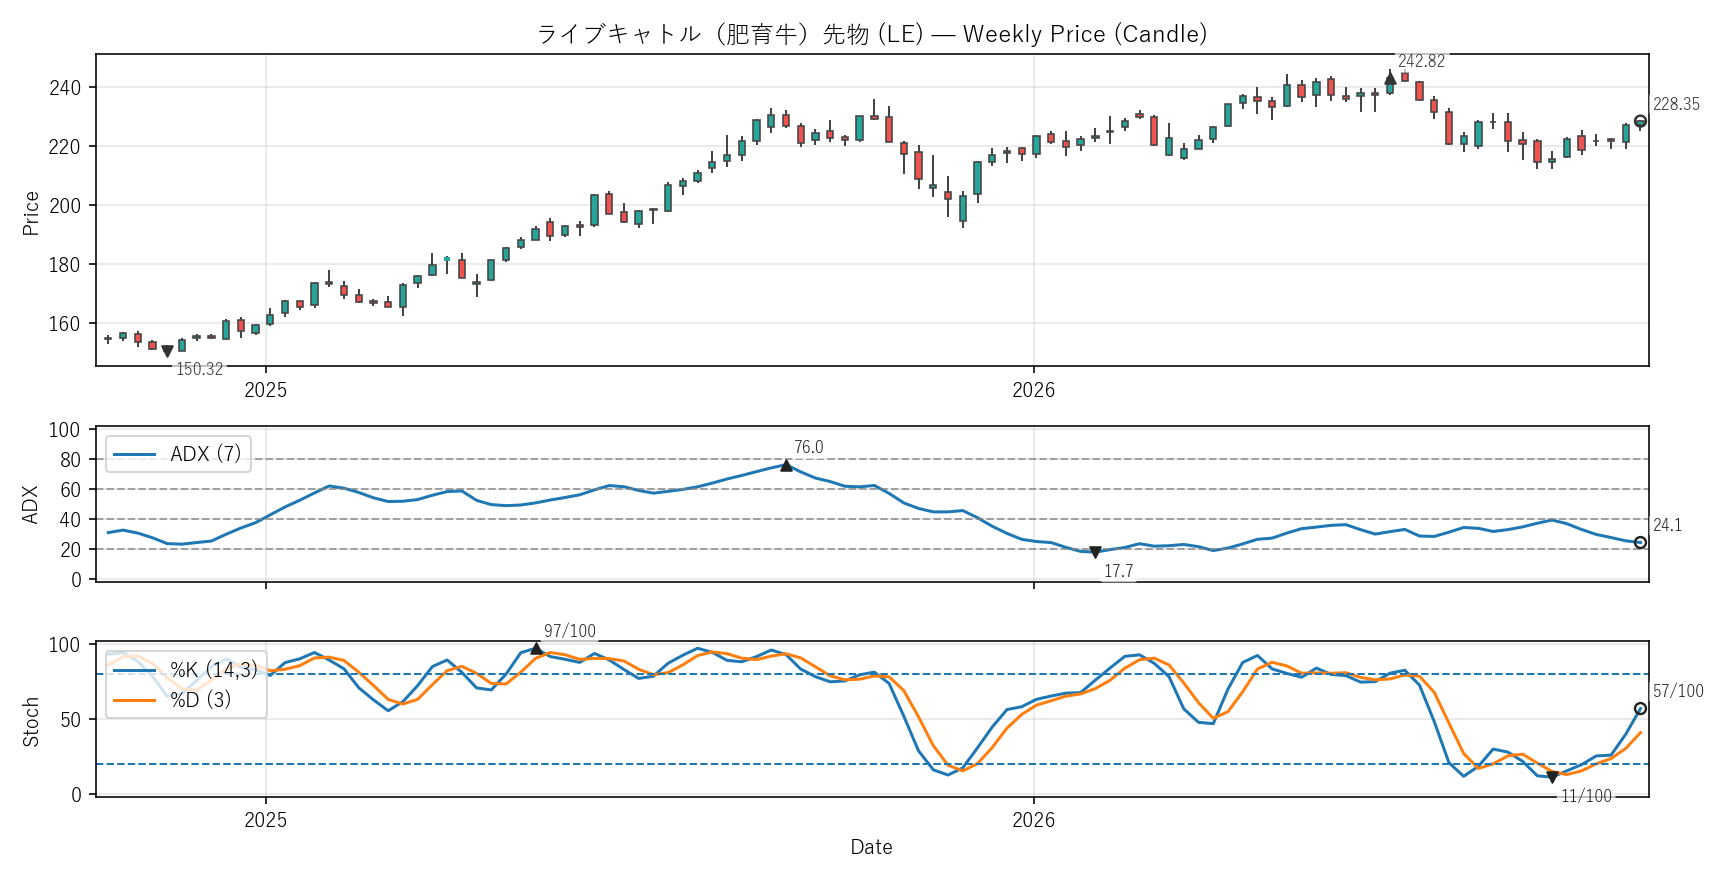
Task: Click the ADX peak triangle marker
Action: (x=787, y=465)
